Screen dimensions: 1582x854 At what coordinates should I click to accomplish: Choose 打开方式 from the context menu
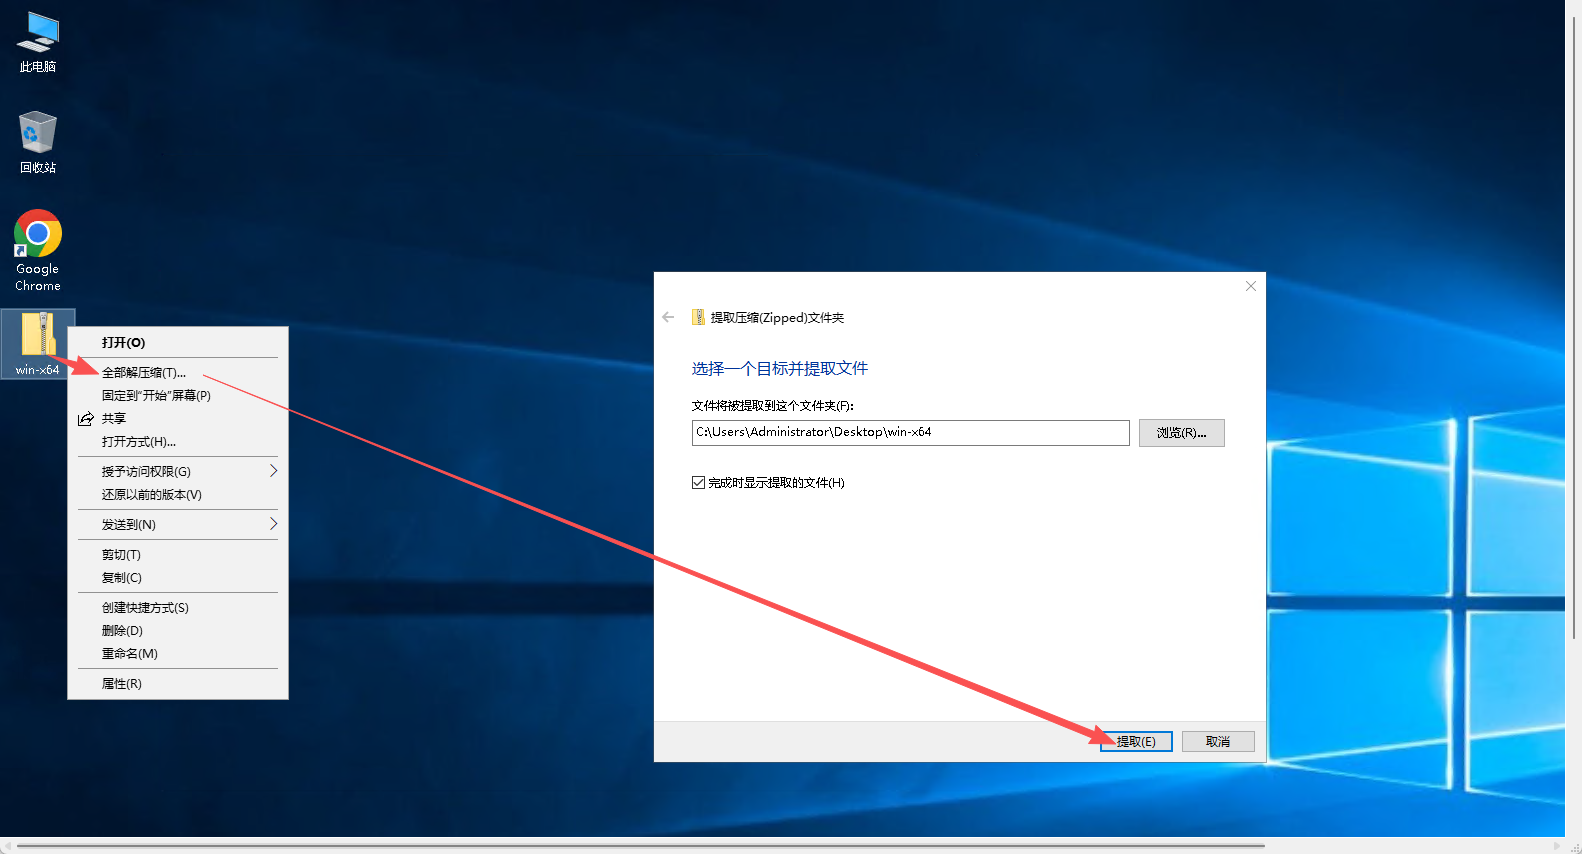point(138,442)
